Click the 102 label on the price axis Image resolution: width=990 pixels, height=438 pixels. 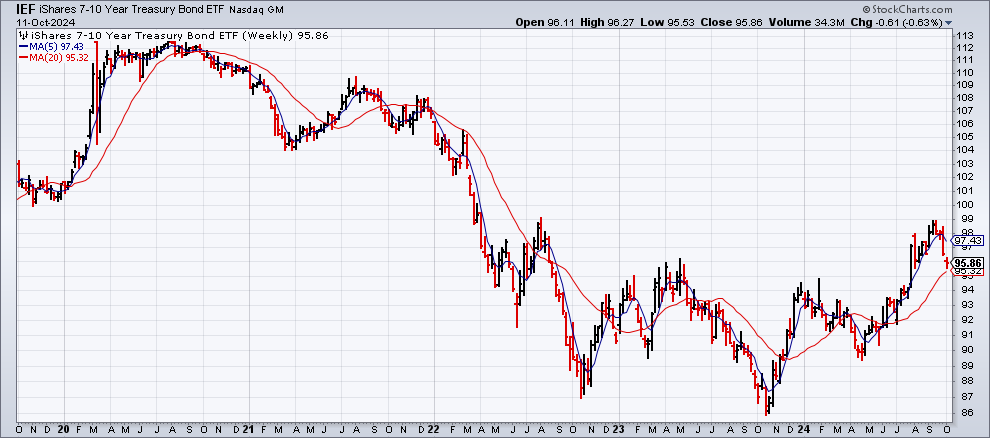(963, 177)
